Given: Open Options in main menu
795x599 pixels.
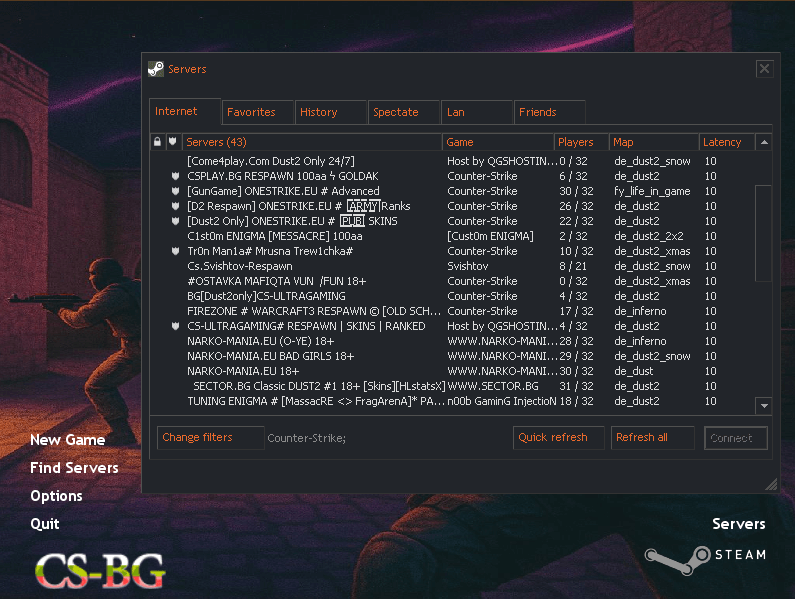Looking at the screenshot, I should coord(56,496).
